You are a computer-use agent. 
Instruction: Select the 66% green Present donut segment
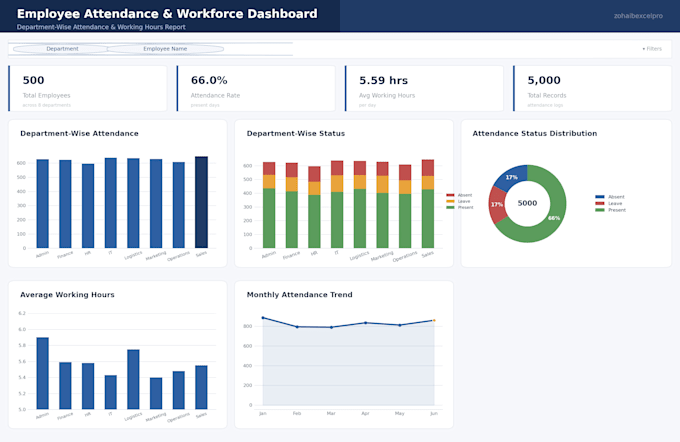click(554, 217)
